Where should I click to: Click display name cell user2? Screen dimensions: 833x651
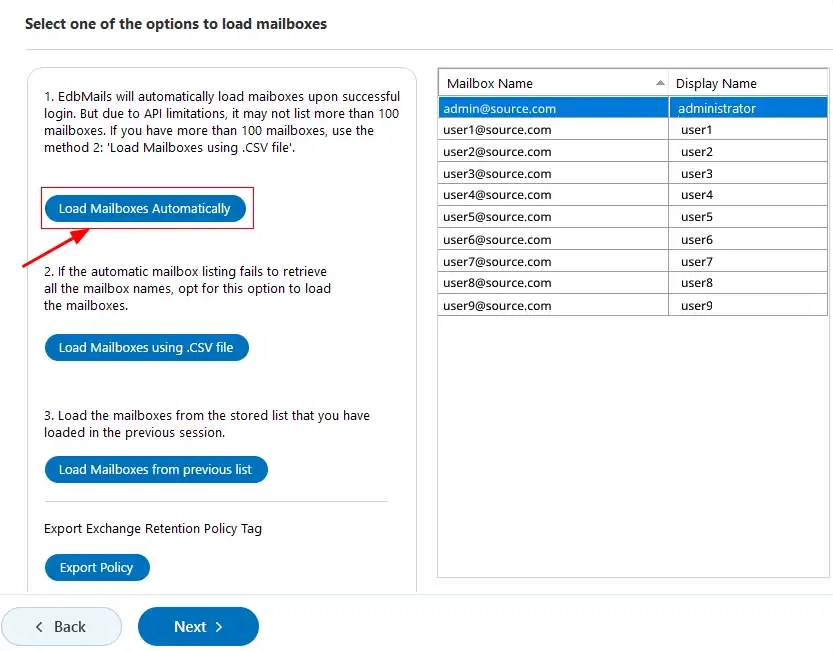[748, 151]
